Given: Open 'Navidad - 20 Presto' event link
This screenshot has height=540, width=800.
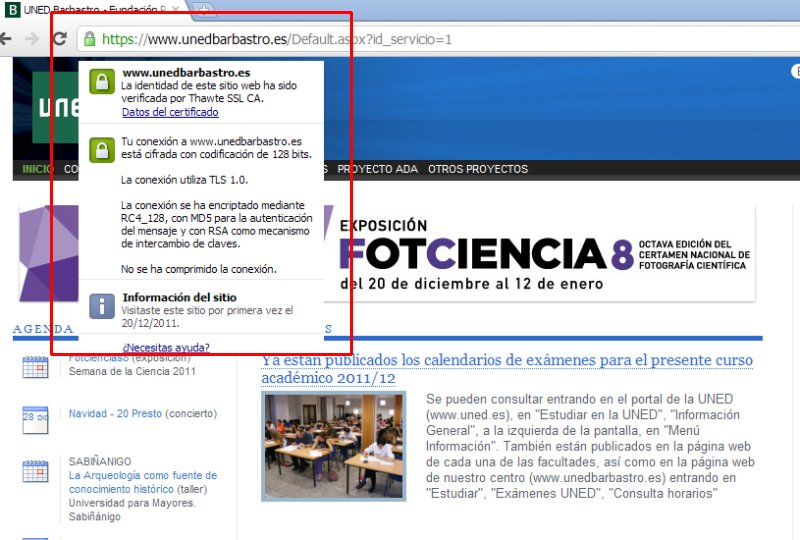Looking at the screenshot, I should (x=115, y=413).
